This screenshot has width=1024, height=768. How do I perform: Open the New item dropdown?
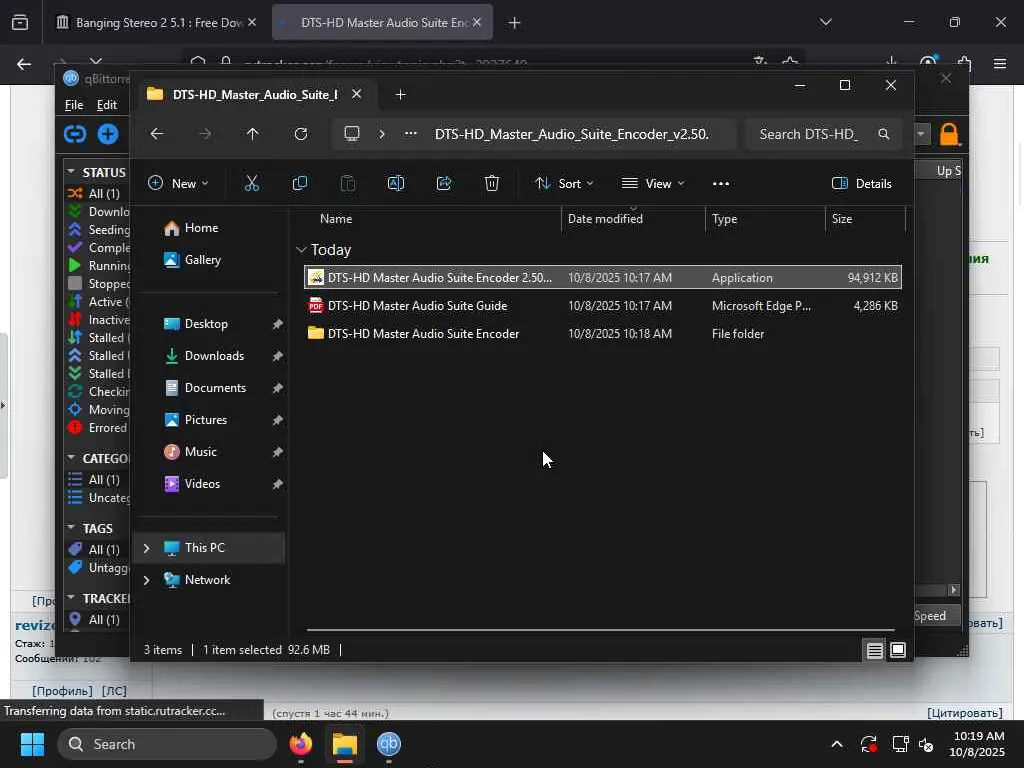(x=178, y=184)
